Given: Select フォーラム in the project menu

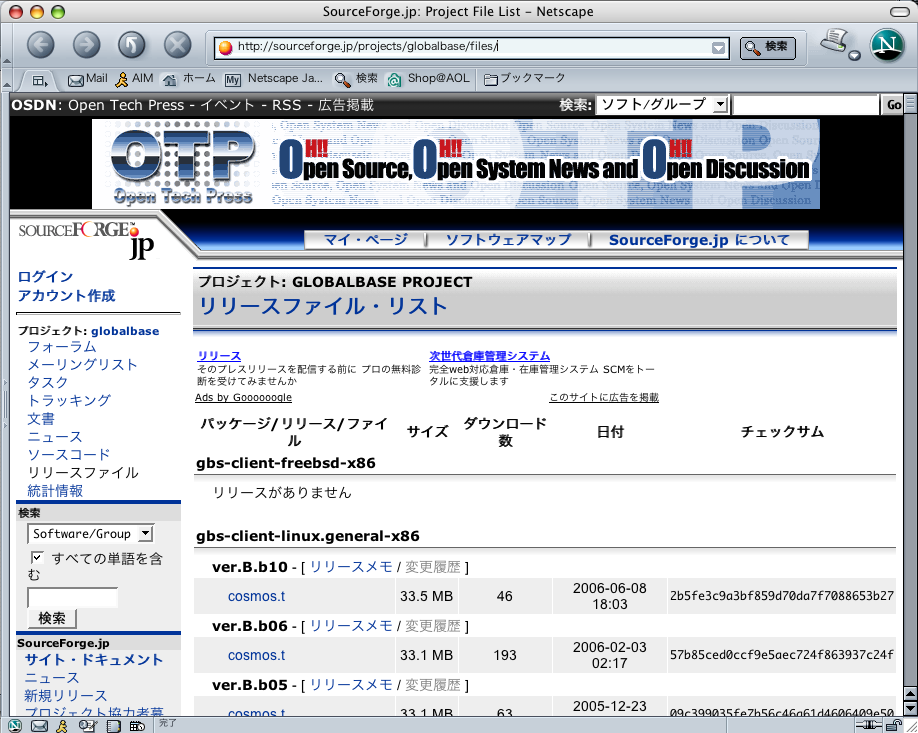Looking at the screenshot, I should pos(62,347).
